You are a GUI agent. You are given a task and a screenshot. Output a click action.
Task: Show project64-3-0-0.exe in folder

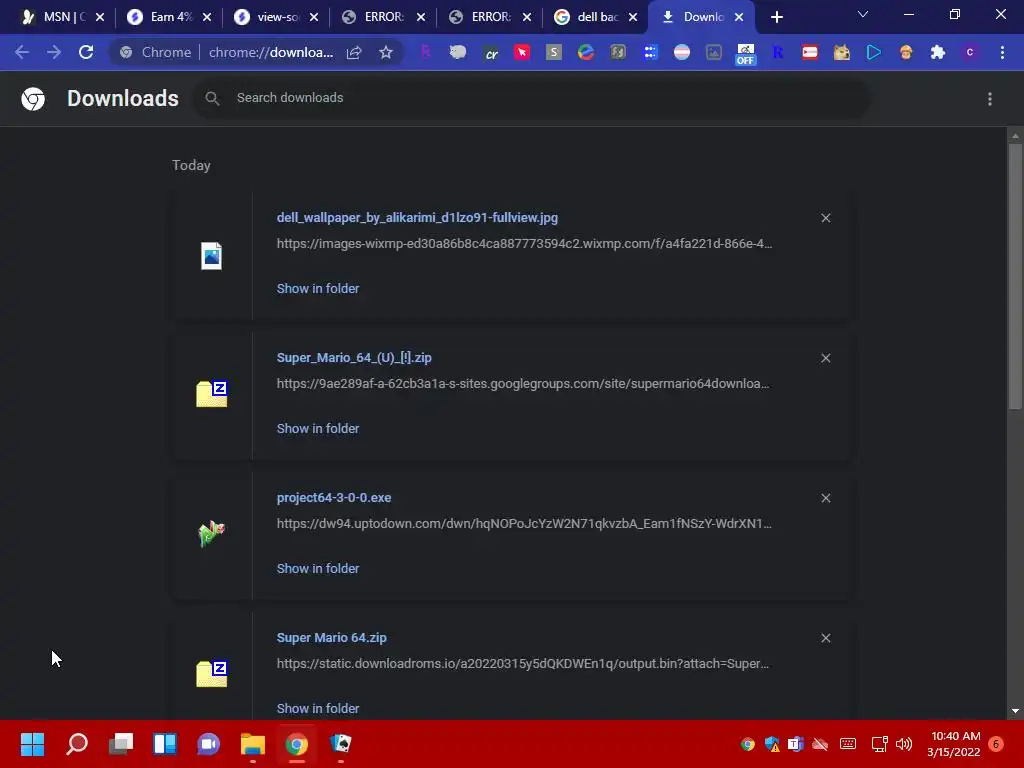(x=318, y=568)
